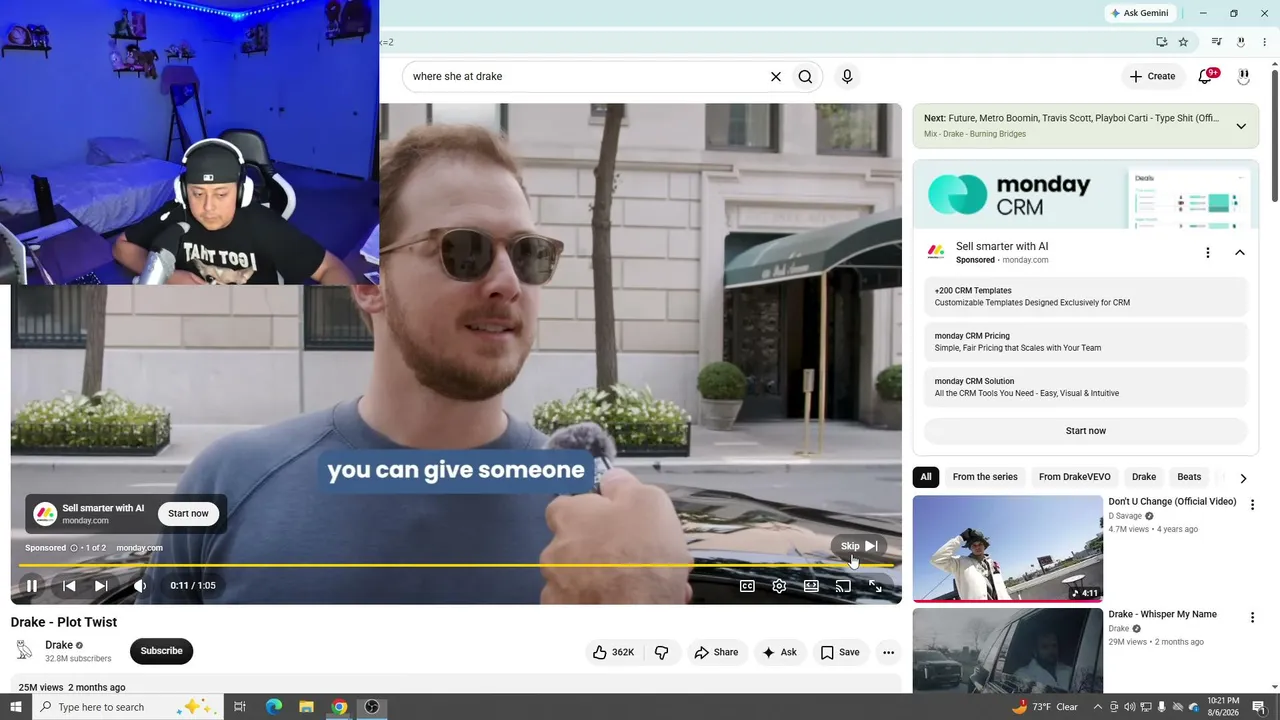1280x720 pixels.
Task: Skip the sponsored ad
Action: [x=859, y=546]
